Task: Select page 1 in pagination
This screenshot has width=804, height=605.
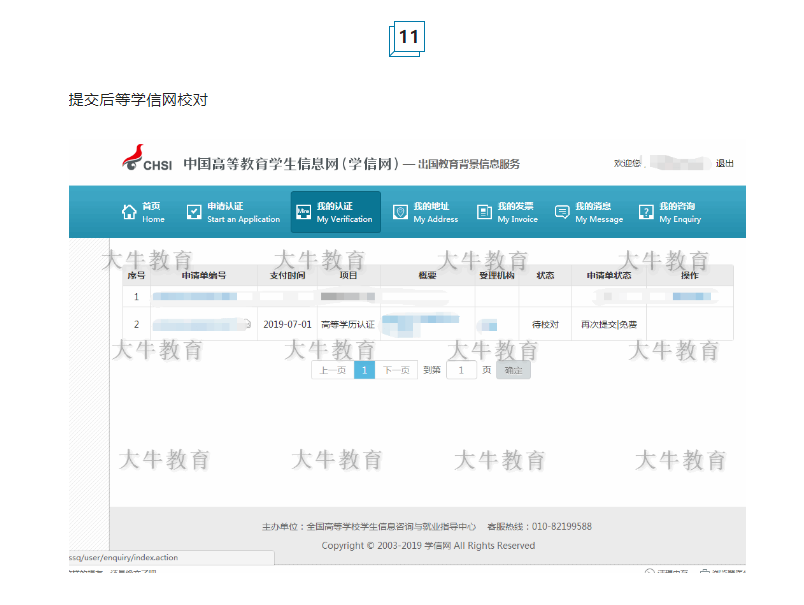Action: (365, 370)
